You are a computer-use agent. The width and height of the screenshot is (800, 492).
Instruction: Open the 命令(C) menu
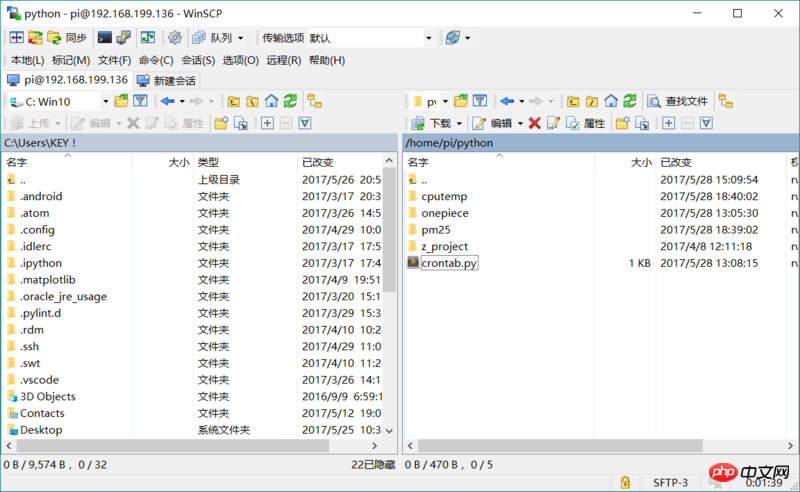coord(156,60)
